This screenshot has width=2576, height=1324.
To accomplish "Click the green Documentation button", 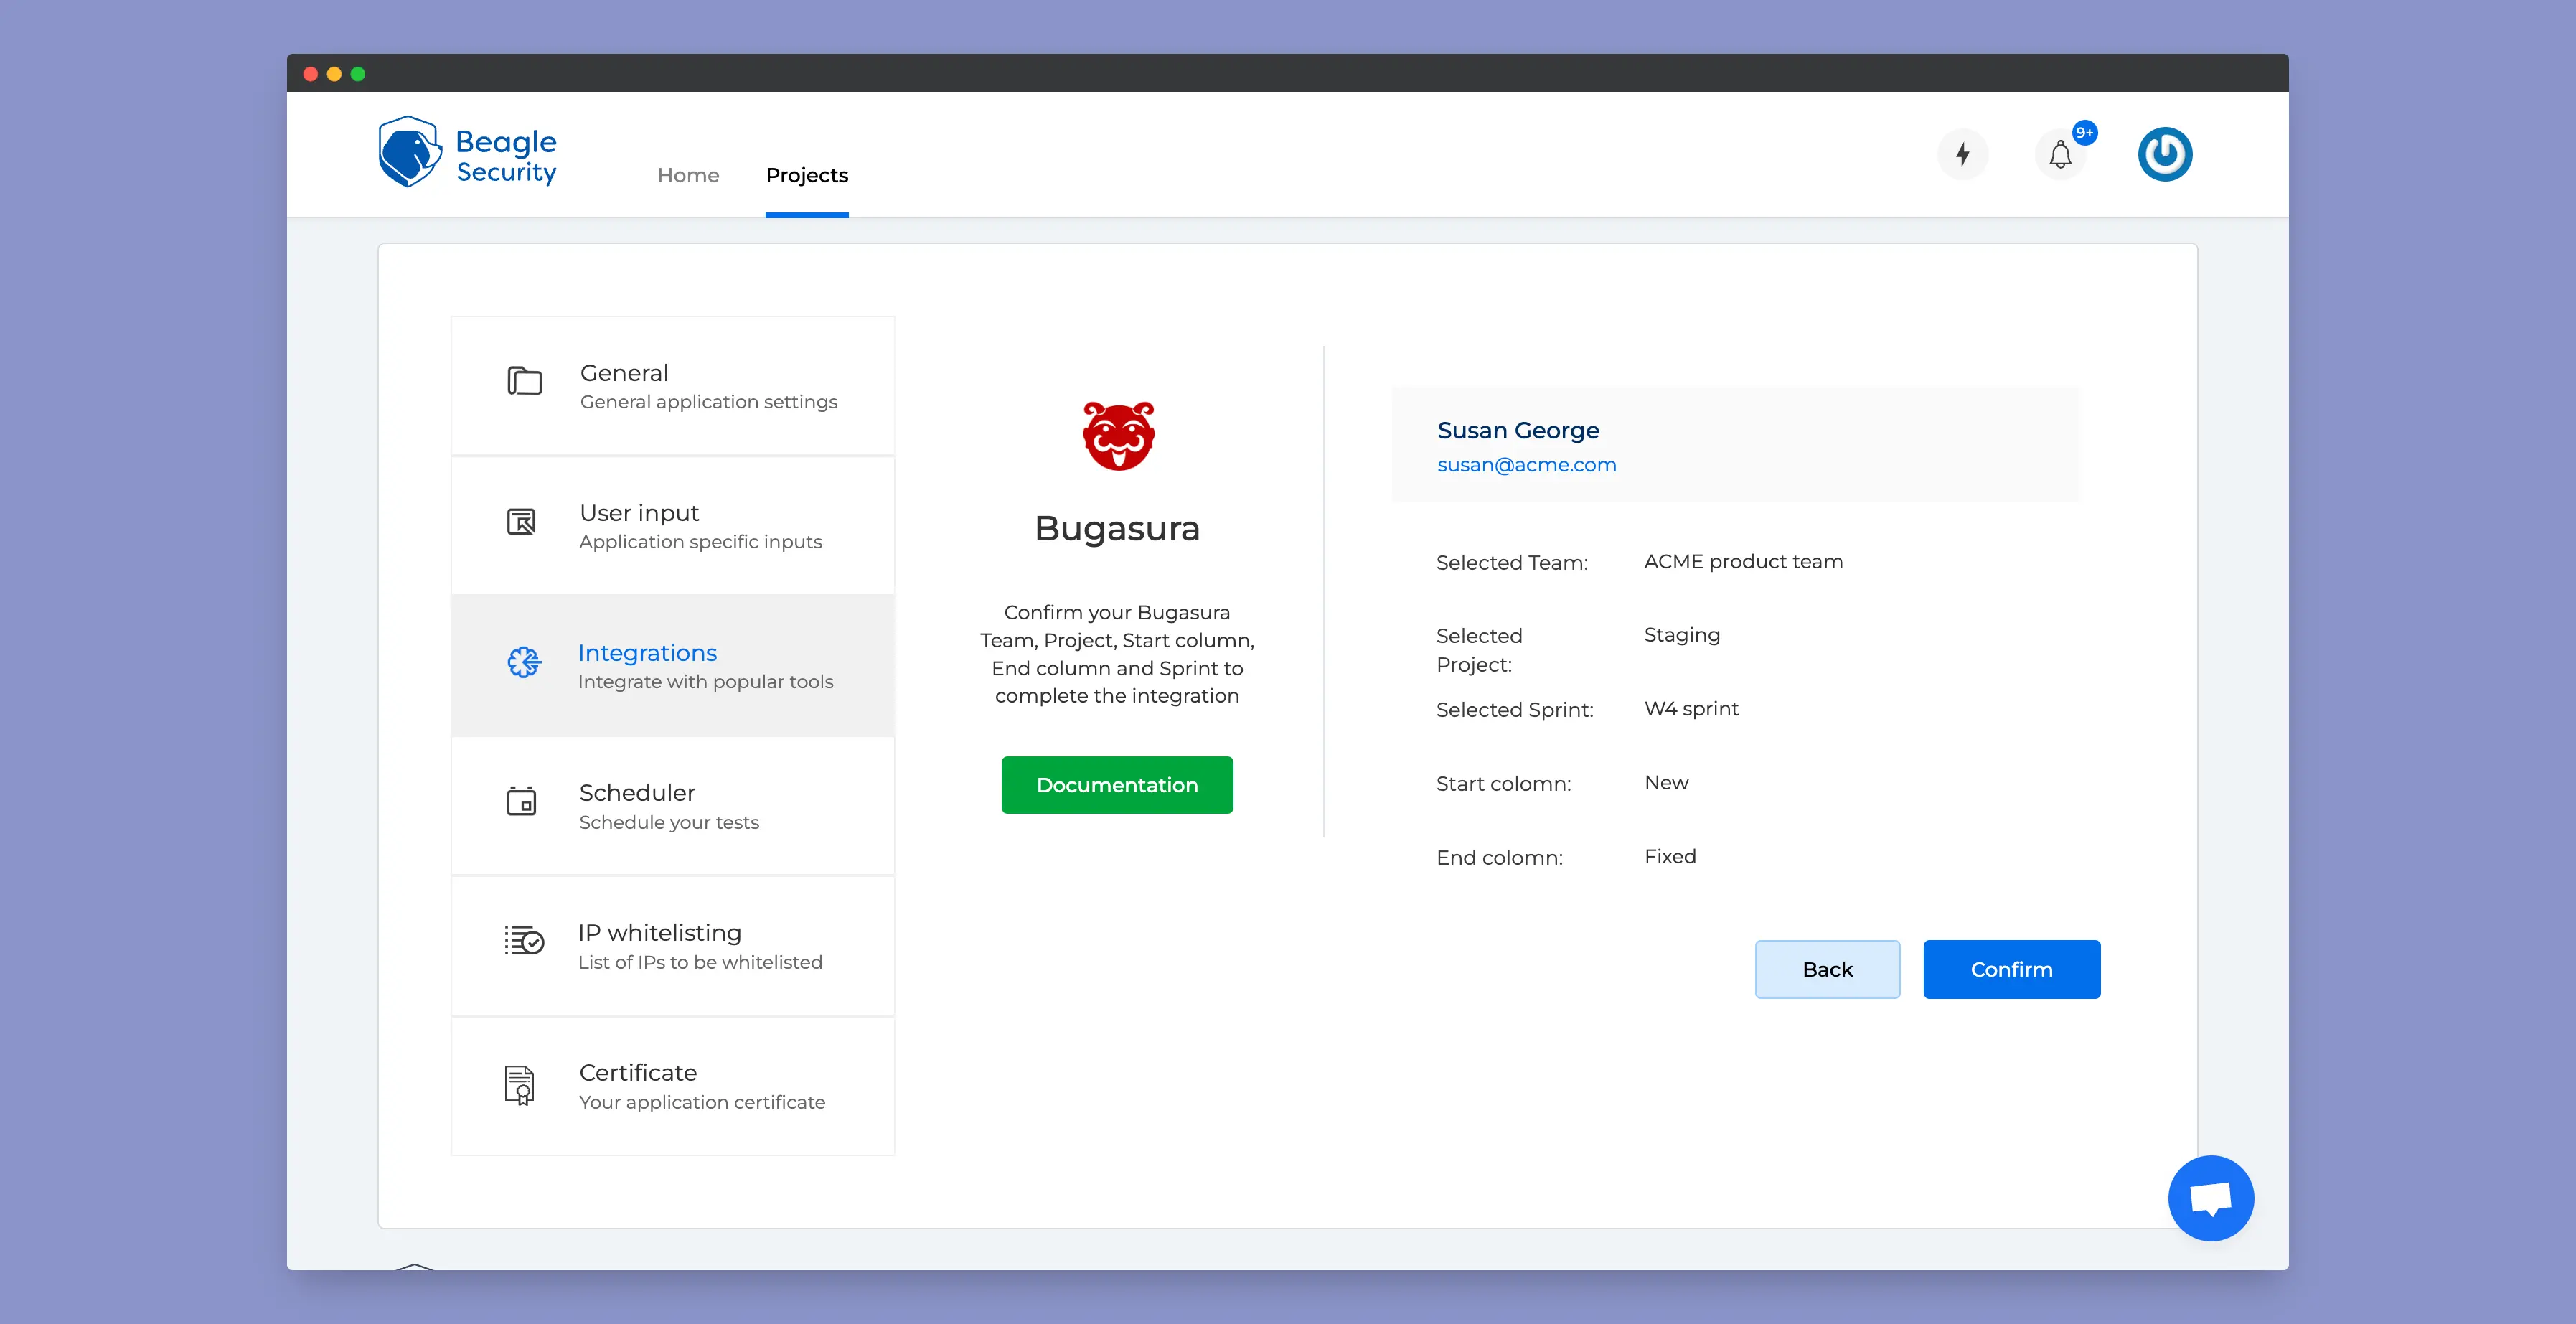I will [1117, 785].
